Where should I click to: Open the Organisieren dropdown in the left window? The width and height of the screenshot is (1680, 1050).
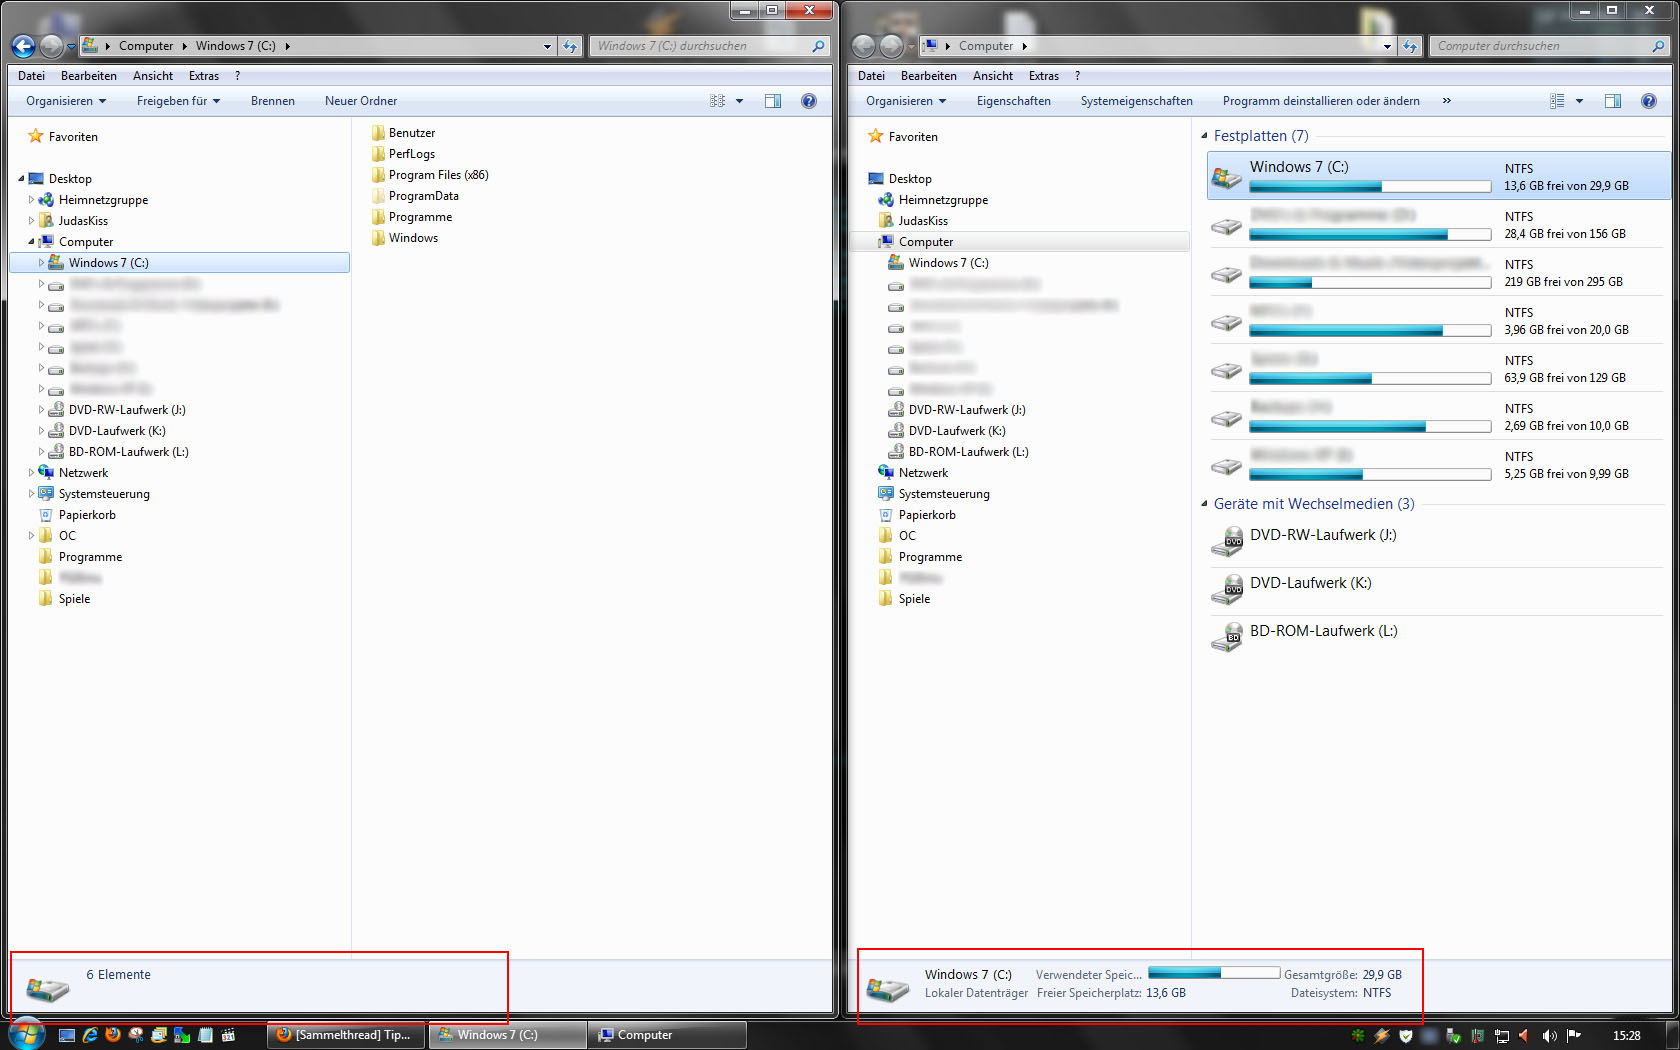[66, 101]
